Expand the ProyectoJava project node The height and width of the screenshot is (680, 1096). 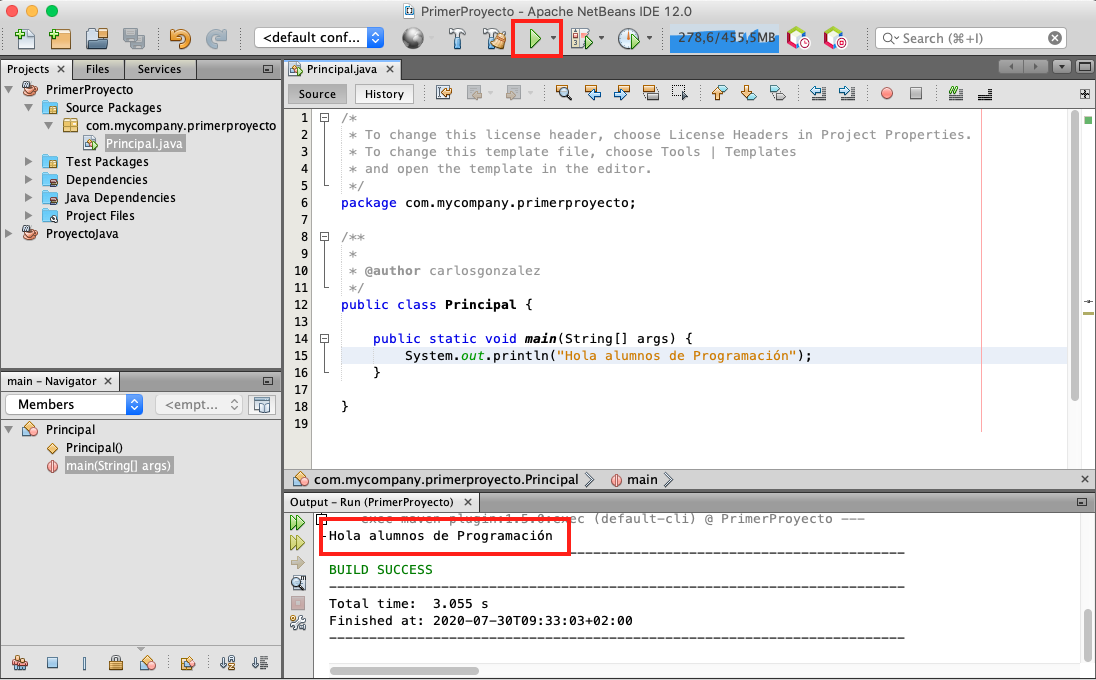tap(9, 233)
